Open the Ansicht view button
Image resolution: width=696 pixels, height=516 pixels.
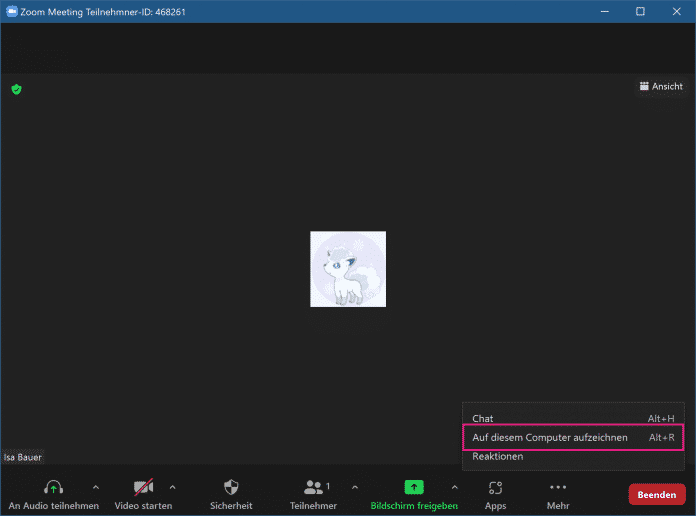coord(661,87)
